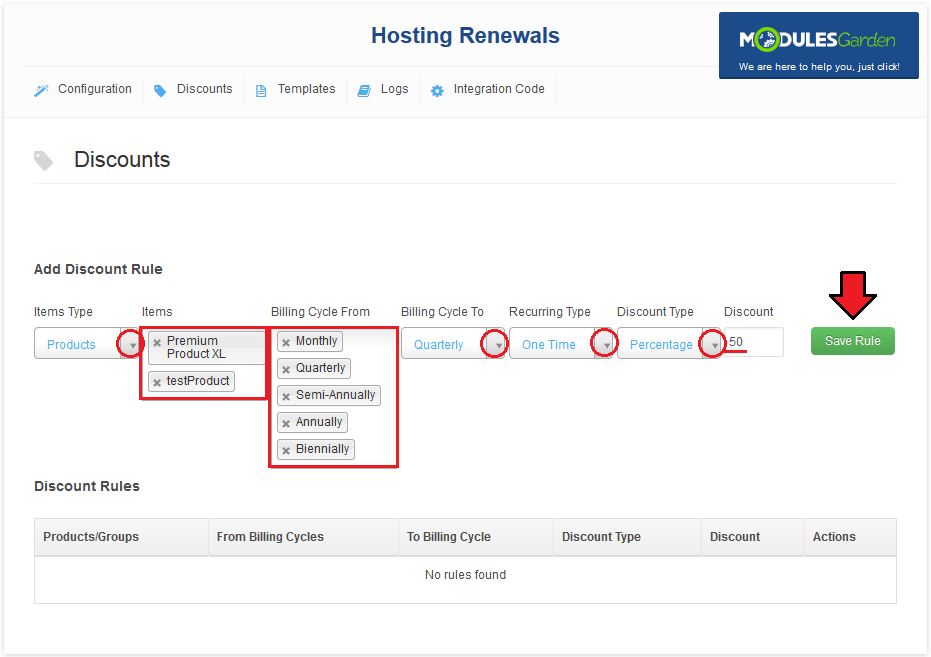The width and height of the screenshot is (931, 657).
Task: Remove Biennially billing cycle tag
Action: tap(286, 450)
